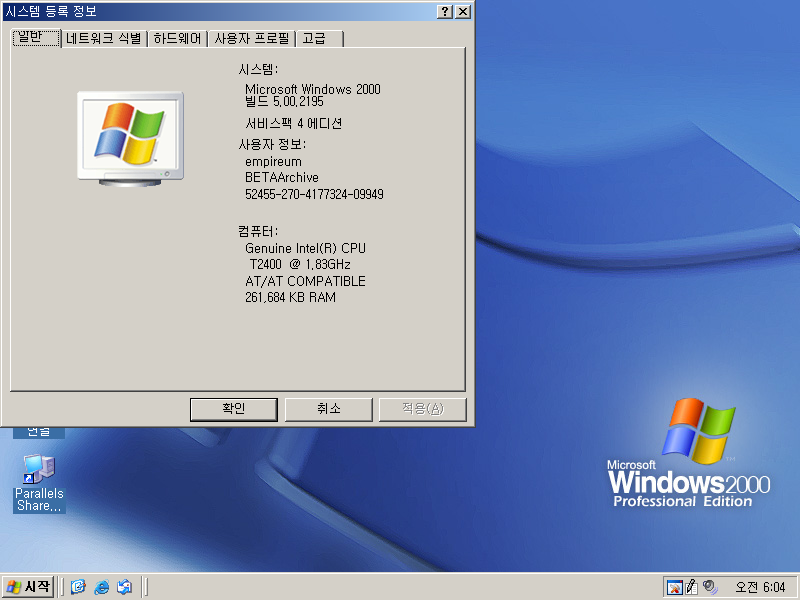The height and width of the screenshot is (600, 800).
Task: Click the help question mark button
Action: click(445, 11)
